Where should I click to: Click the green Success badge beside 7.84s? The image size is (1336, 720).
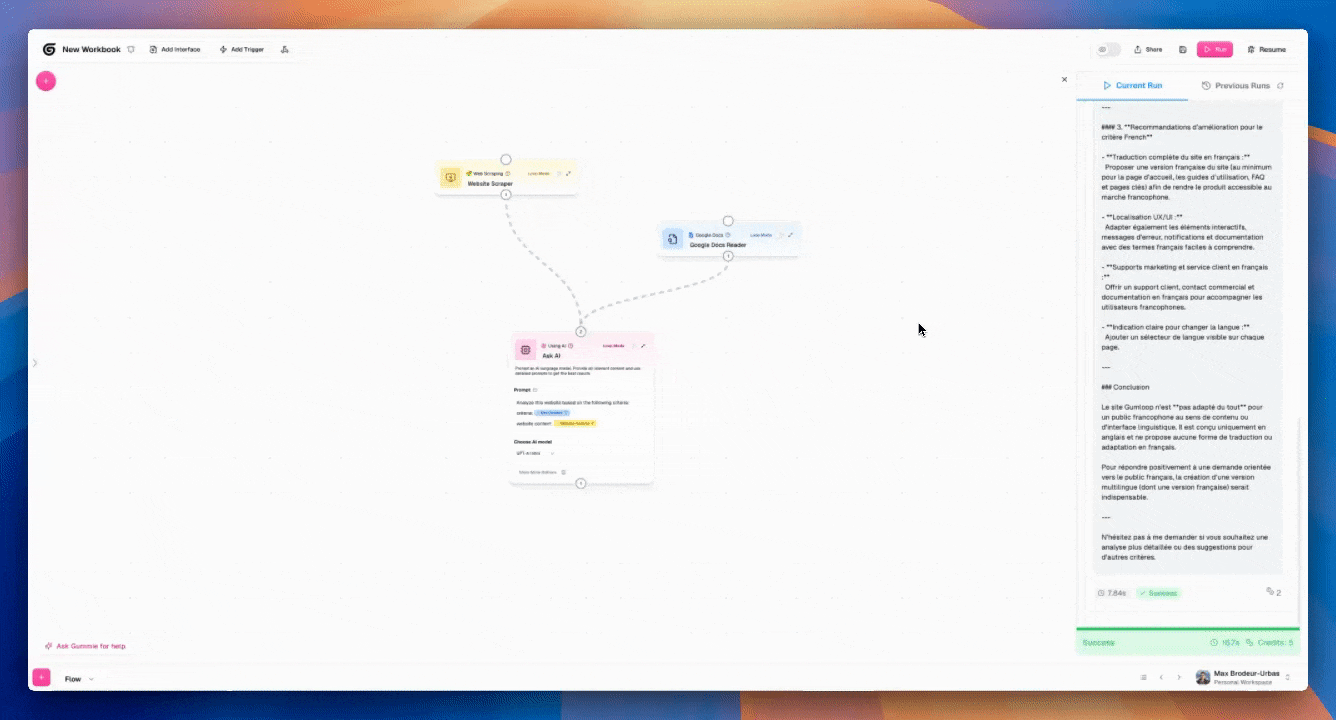click(x=1158, y=593)
